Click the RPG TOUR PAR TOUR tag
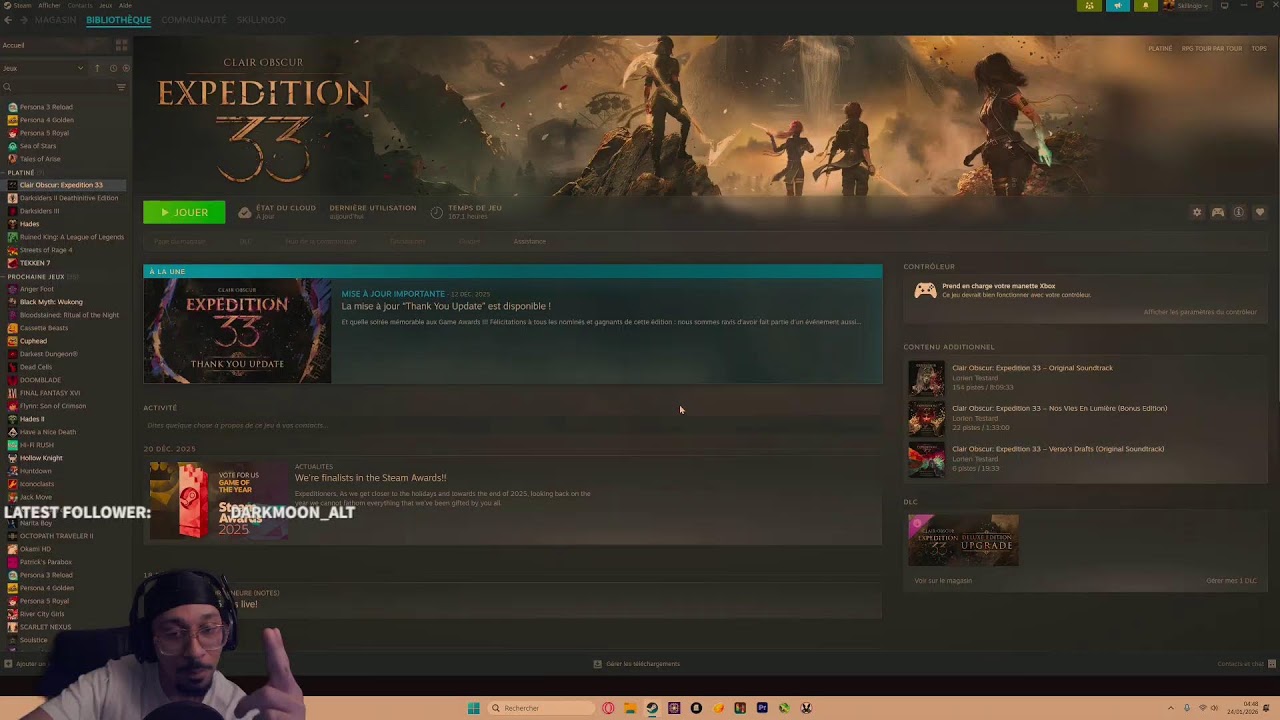Image resolution: width=1280 pixels, height=720 pixels. tap(1212, 48)
